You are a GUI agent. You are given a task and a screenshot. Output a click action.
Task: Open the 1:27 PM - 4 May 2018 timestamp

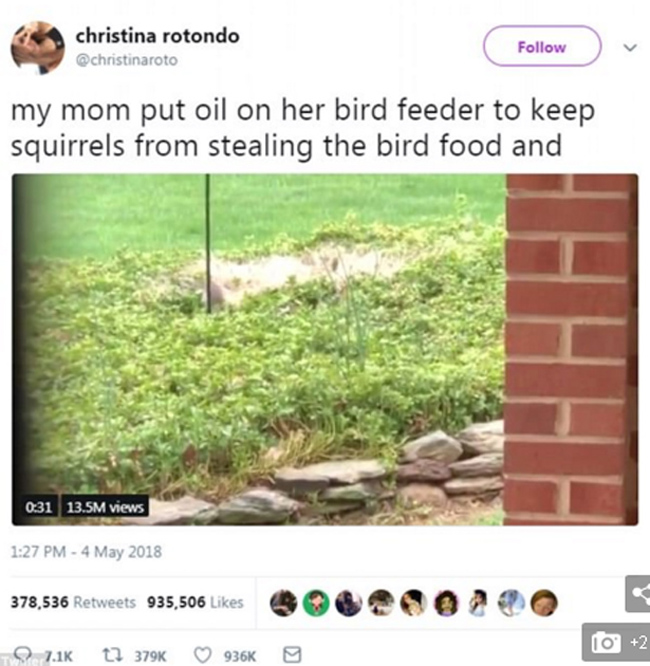click(86, 552)
